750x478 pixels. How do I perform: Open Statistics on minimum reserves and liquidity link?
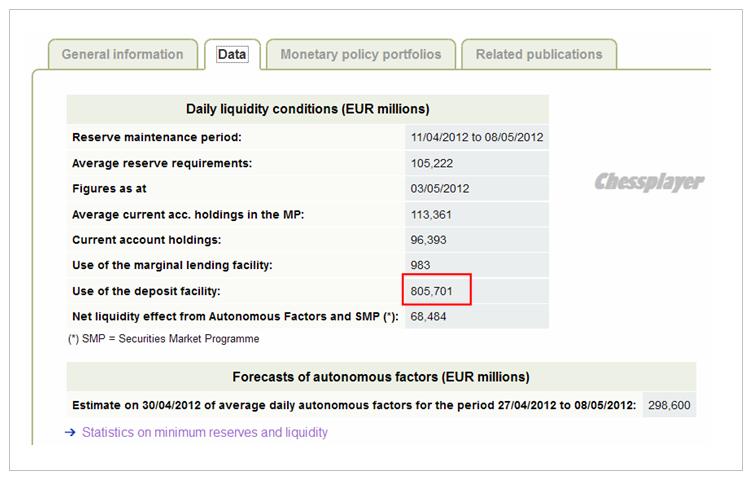point(204,433)
